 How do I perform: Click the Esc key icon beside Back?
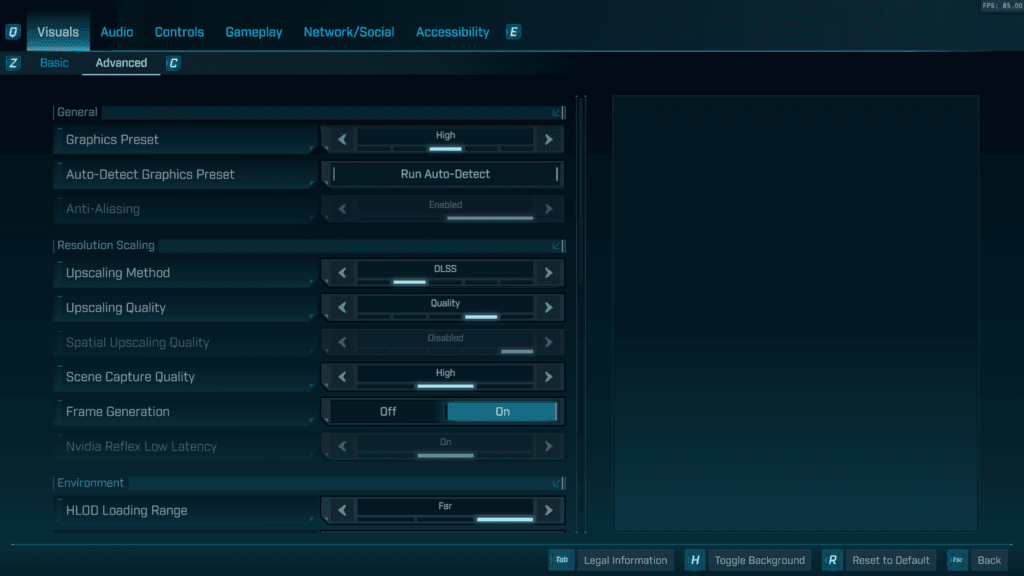tap(958, 560)
